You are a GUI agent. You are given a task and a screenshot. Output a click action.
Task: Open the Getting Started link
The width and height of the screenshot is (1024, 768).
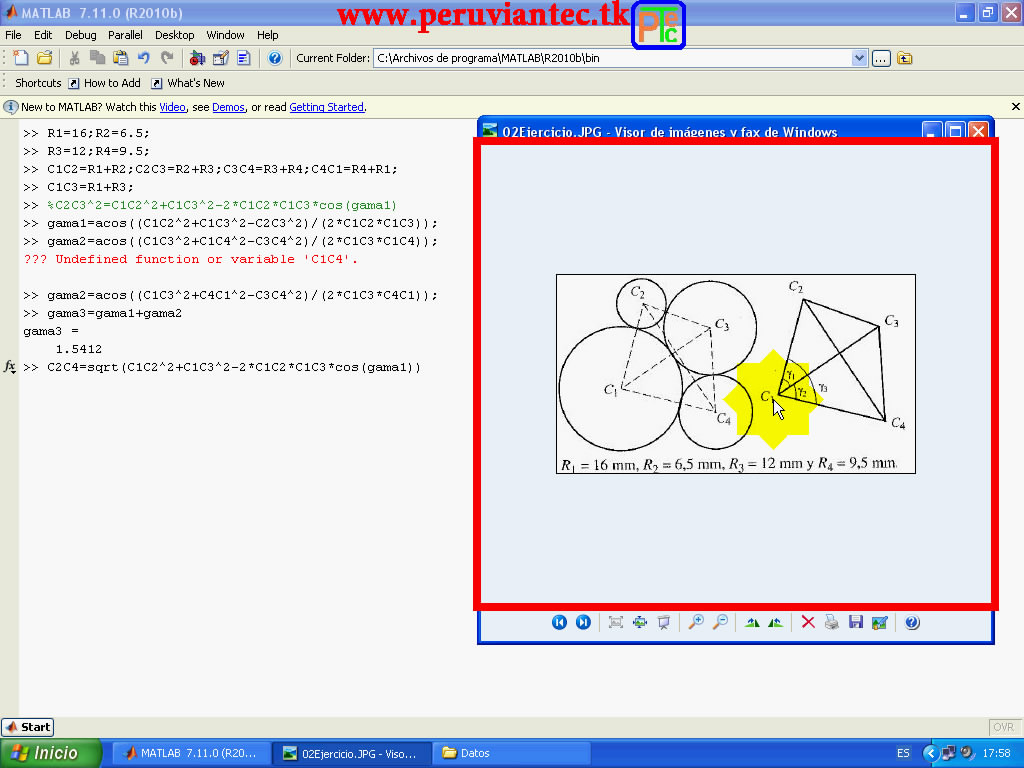(326, 107)
